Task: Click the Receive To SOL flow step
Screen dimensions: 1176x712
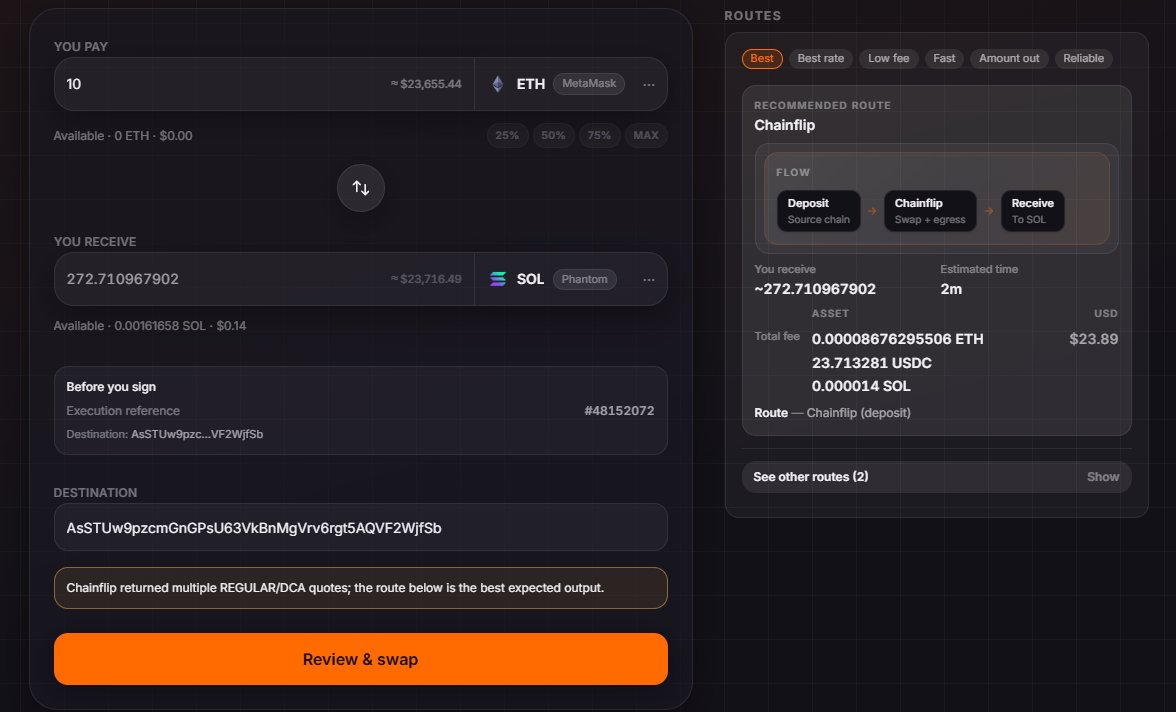Action: [x=1033, y=211]
